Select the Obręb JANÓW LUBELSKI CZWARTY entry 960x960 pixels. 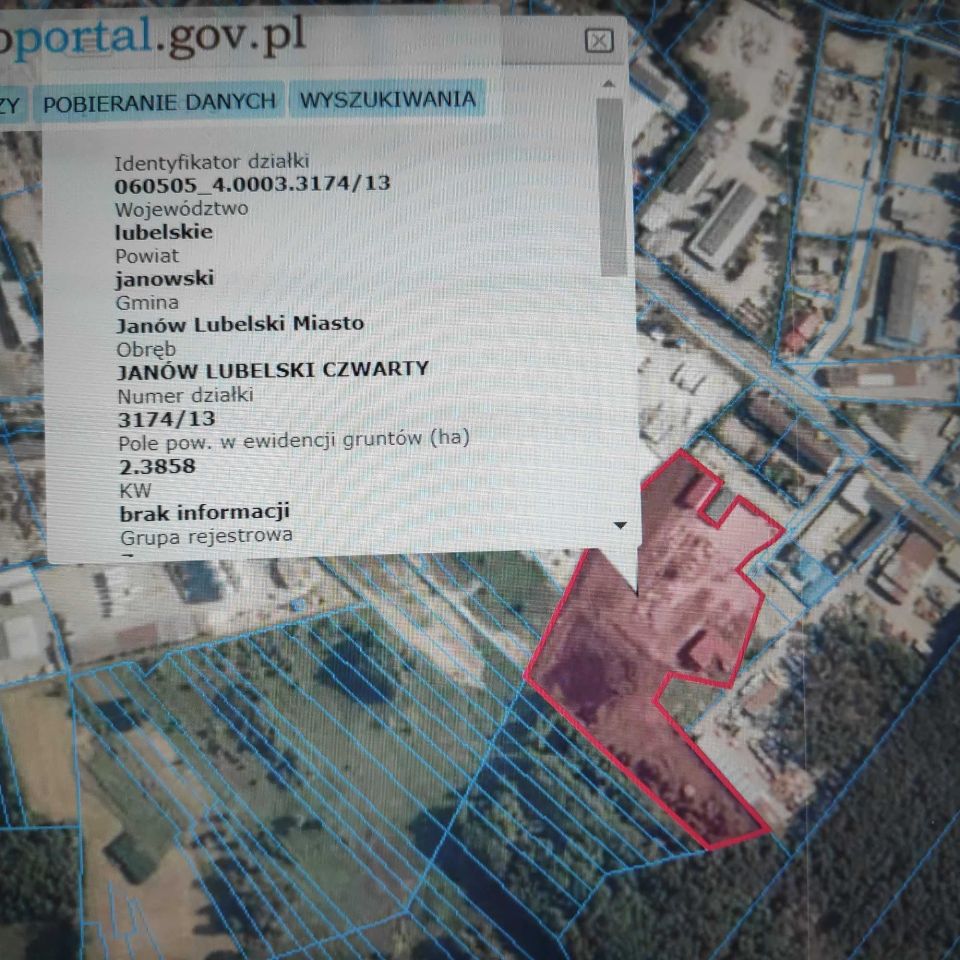point(274,368)
